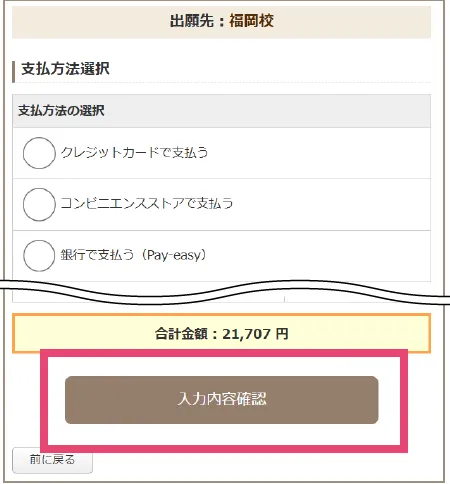Click the 入力内容確認 button
Screen dimensions: 450x484
(x=222, y=400)
